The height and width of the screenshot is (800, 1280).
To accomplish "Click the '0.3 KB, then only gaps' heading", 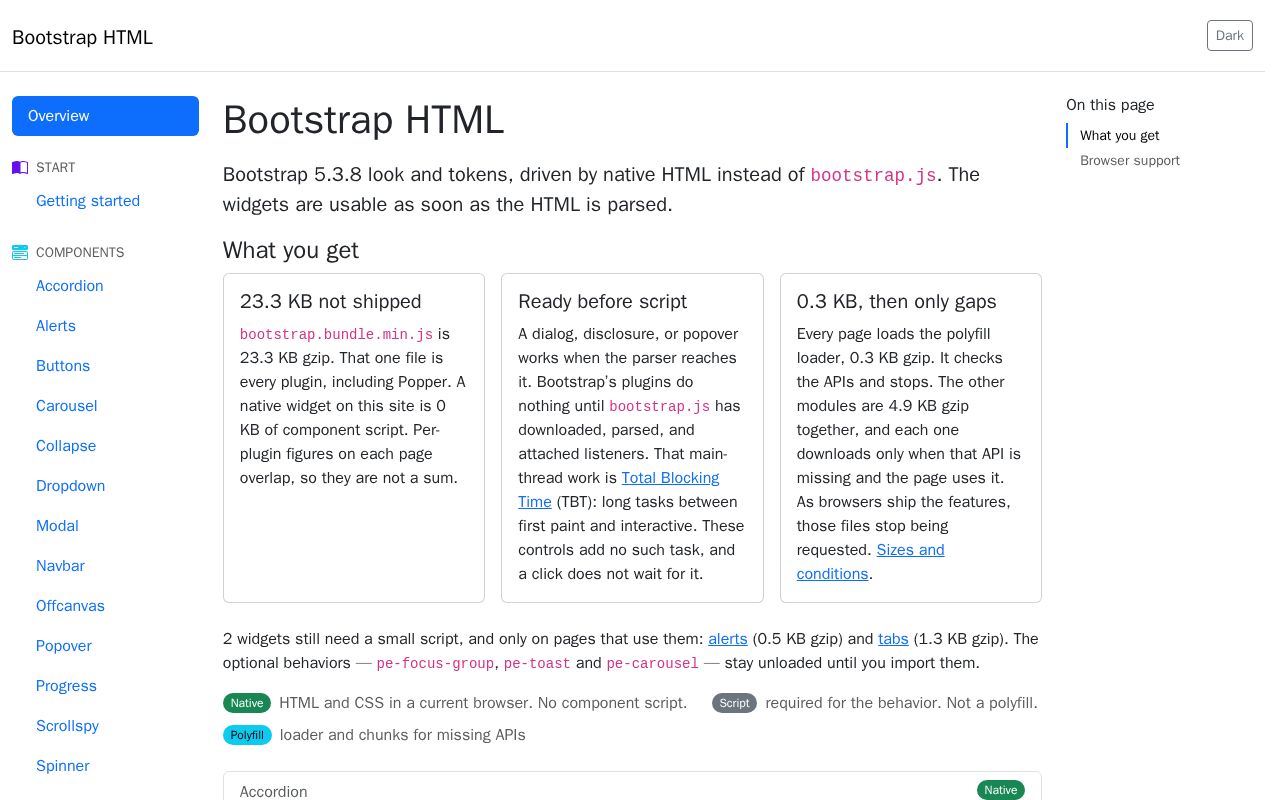I will pos(897,302).
